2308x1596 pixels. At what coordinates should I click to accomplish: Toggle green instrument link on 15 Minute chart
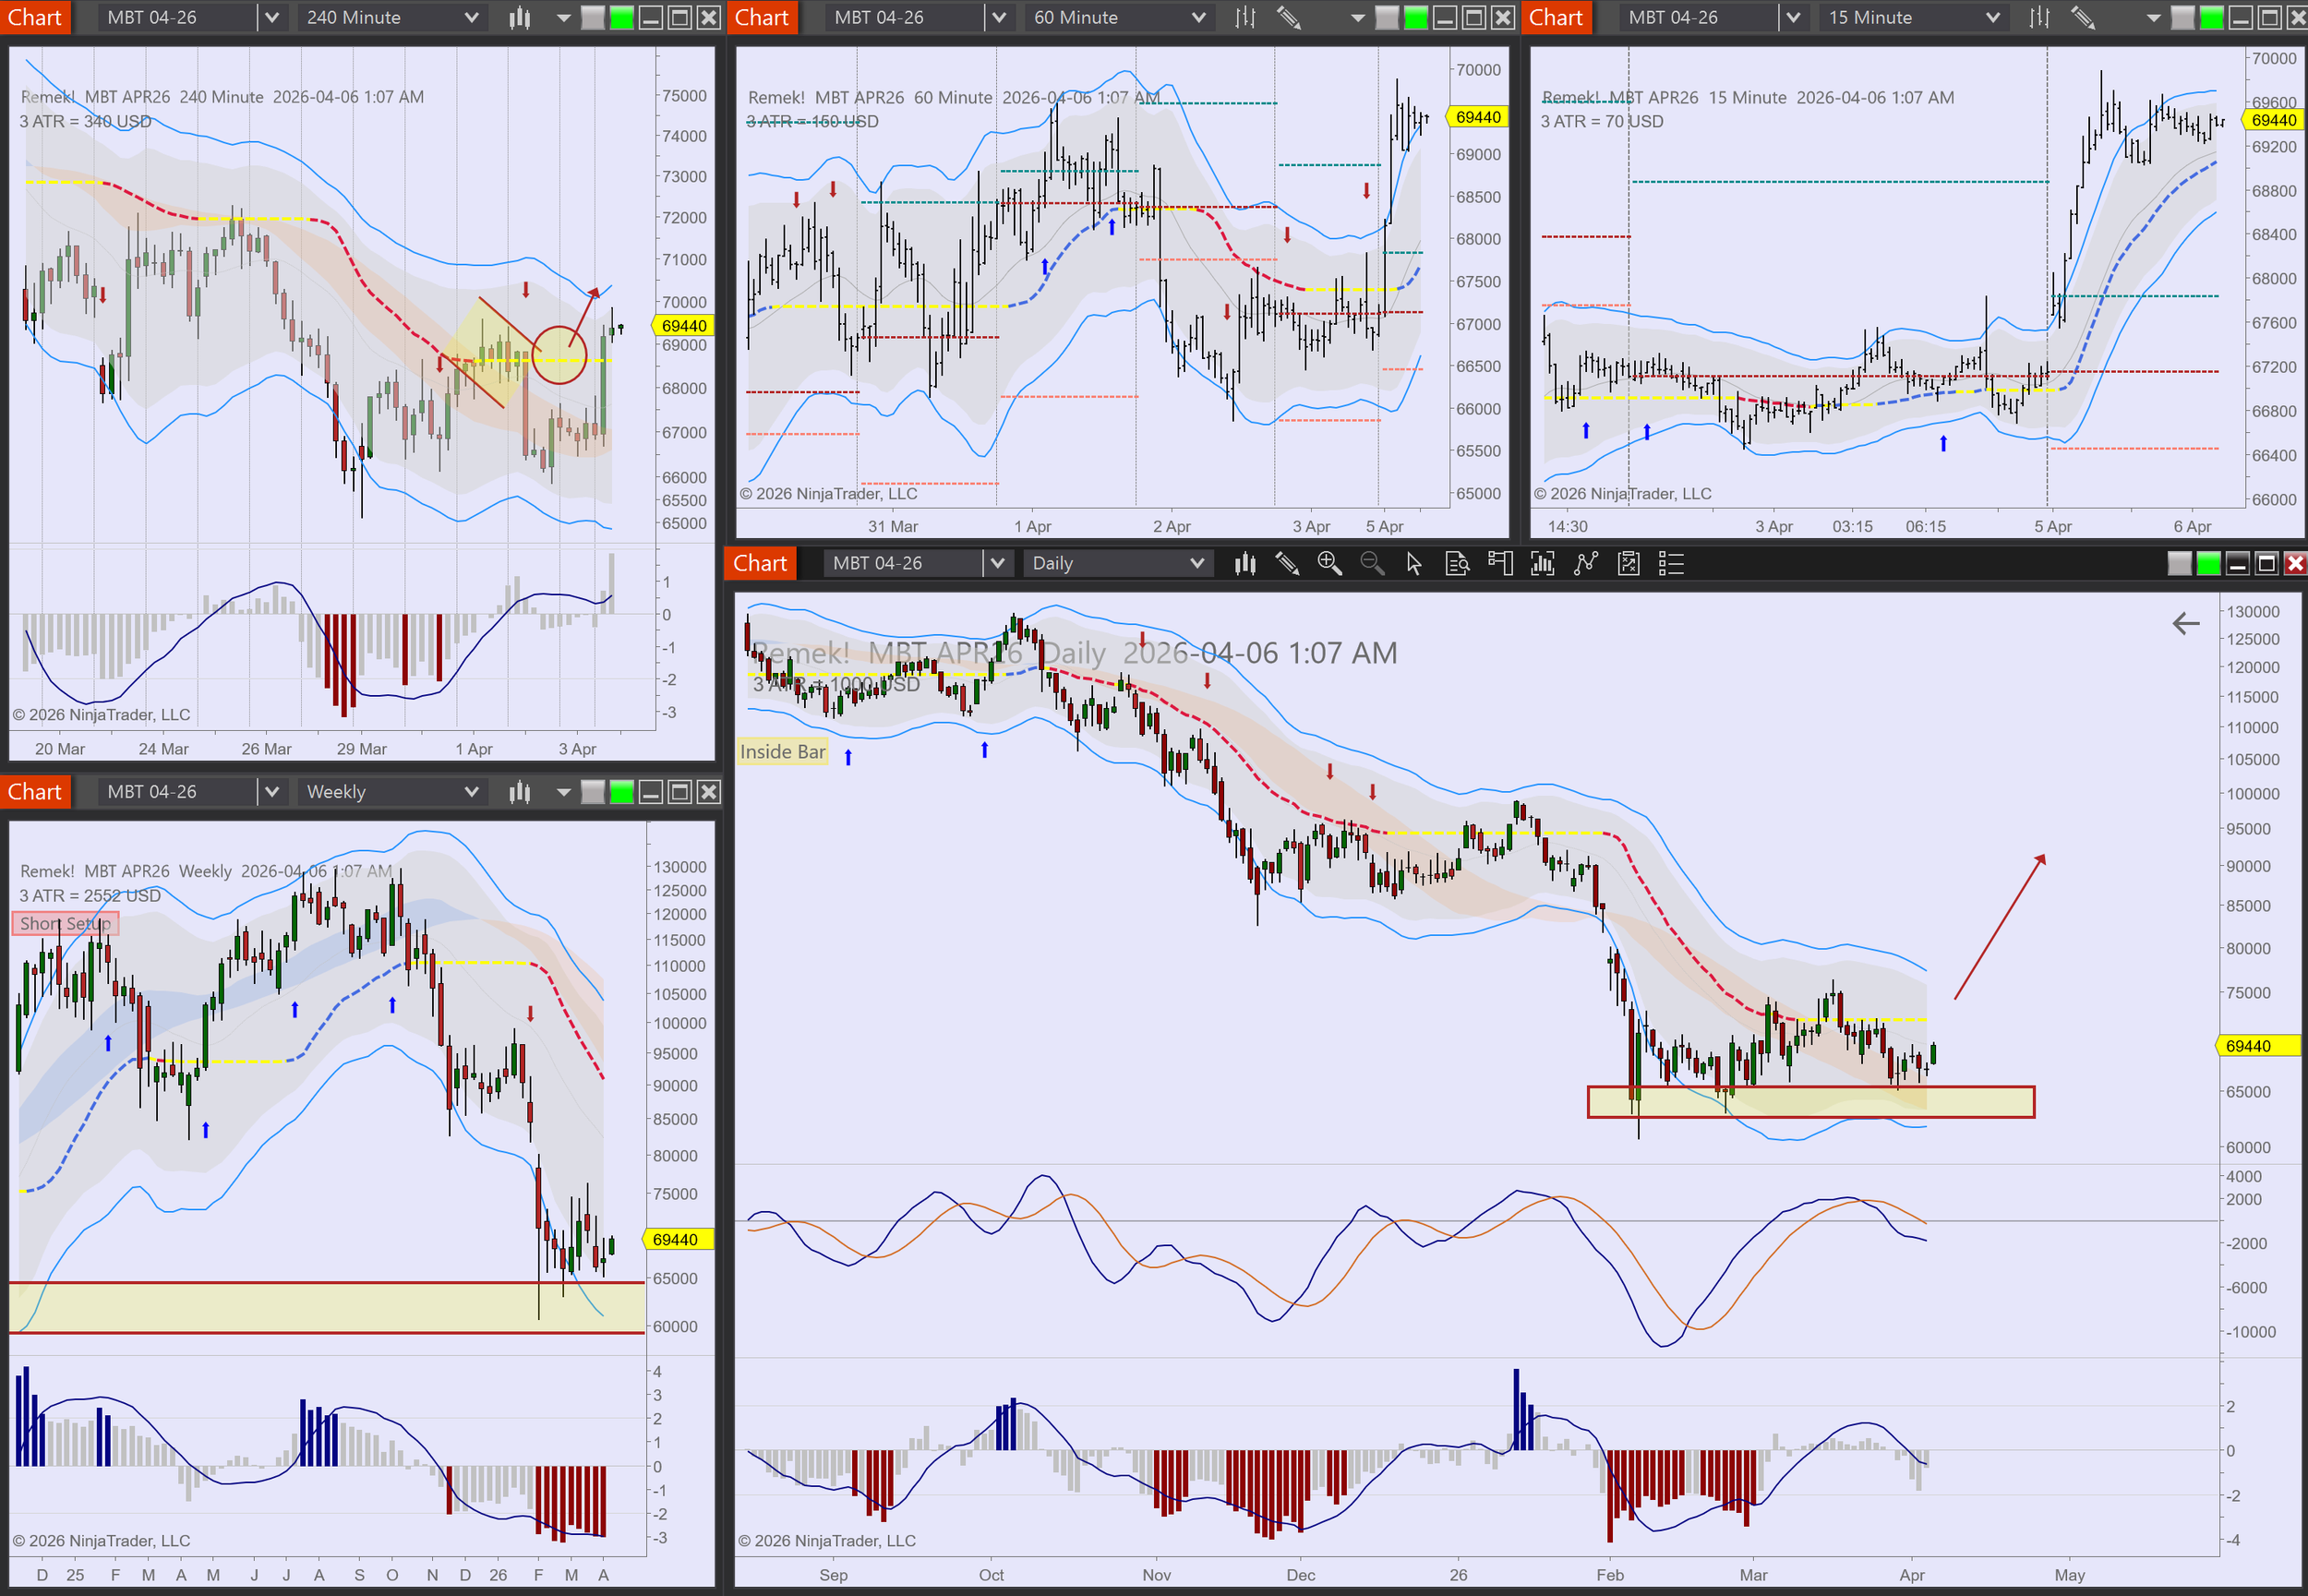2212,18
